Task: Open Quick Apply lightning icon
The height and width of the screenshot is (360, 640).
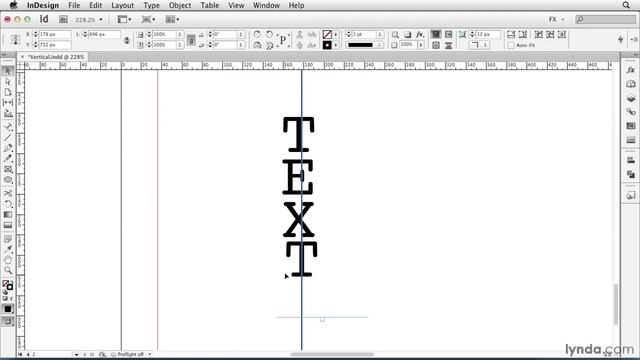Action: (x=620, y=39)
